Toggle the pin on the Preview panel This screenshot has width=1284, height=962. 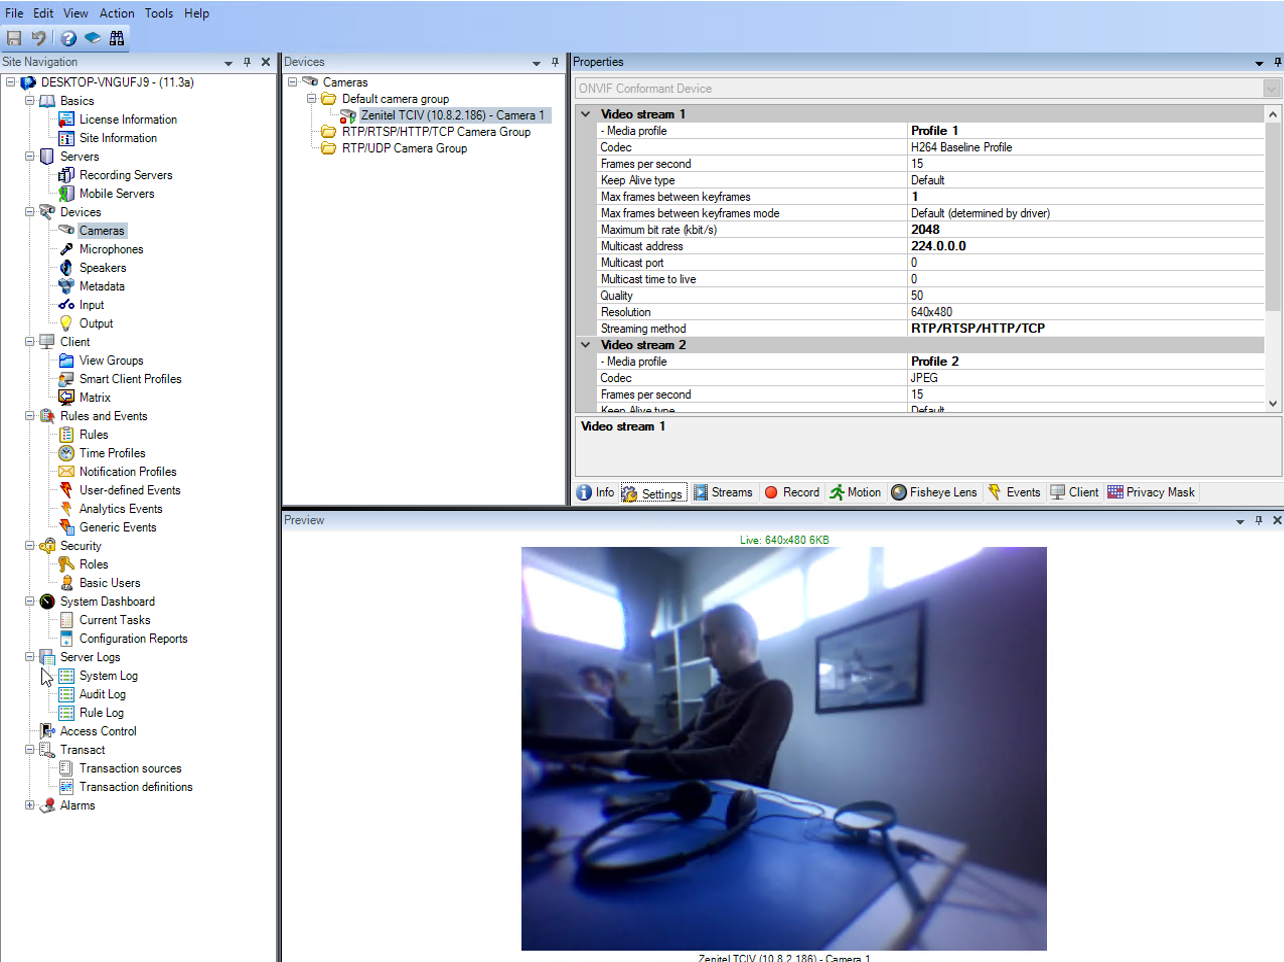[x=1259, y=520]
